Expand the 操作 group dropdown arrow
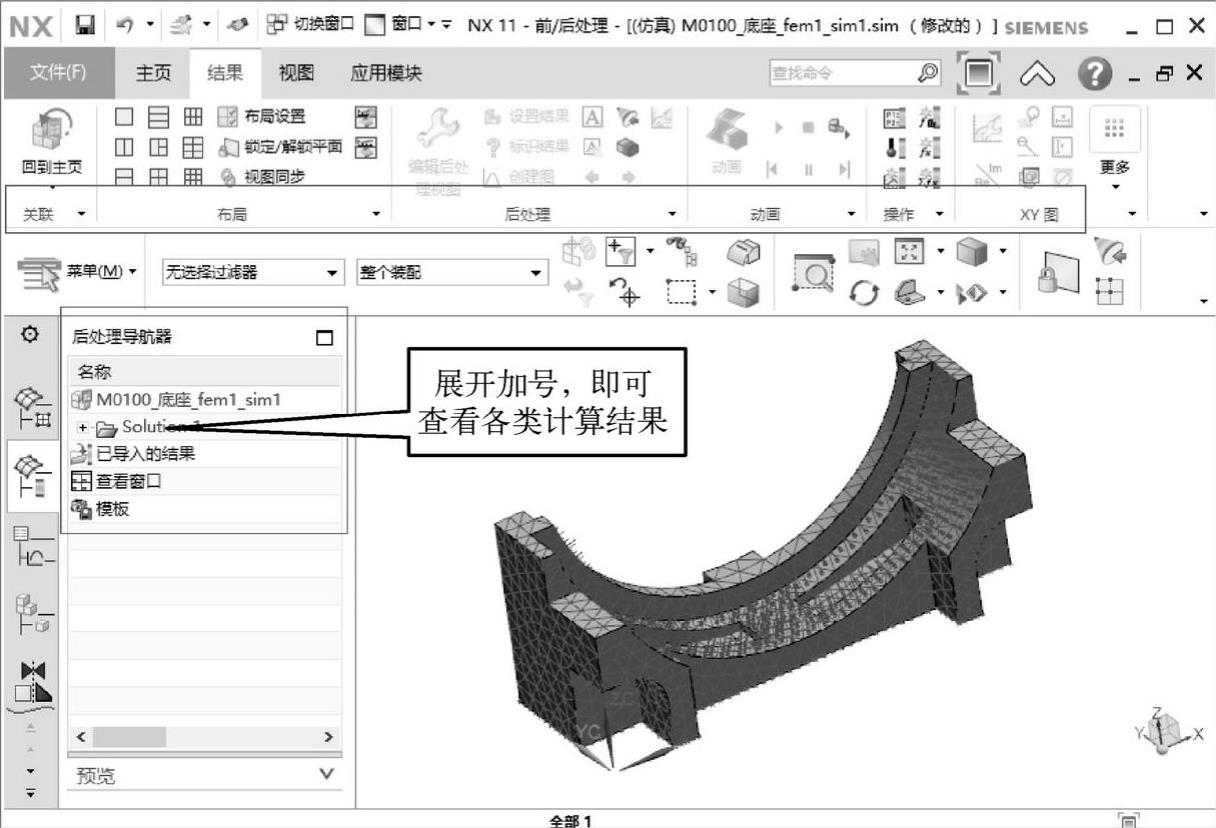1216x828 pixels. (939, 213)
